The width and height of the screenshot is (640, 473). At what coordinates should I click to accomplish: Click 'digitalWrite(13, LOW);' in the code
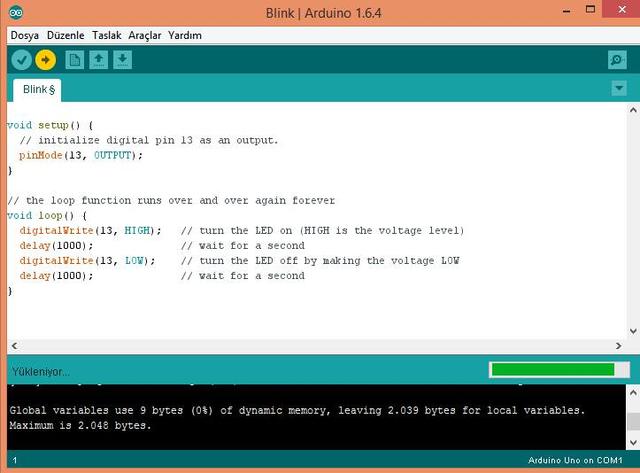pyautogui.click(x=87, y=261)
